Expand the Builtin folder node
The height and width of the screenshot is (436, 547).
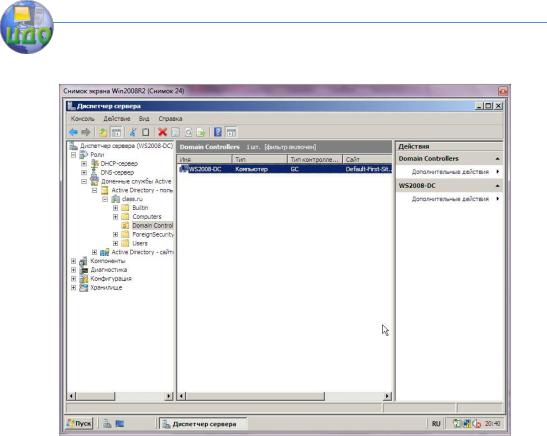coord(115,208)
